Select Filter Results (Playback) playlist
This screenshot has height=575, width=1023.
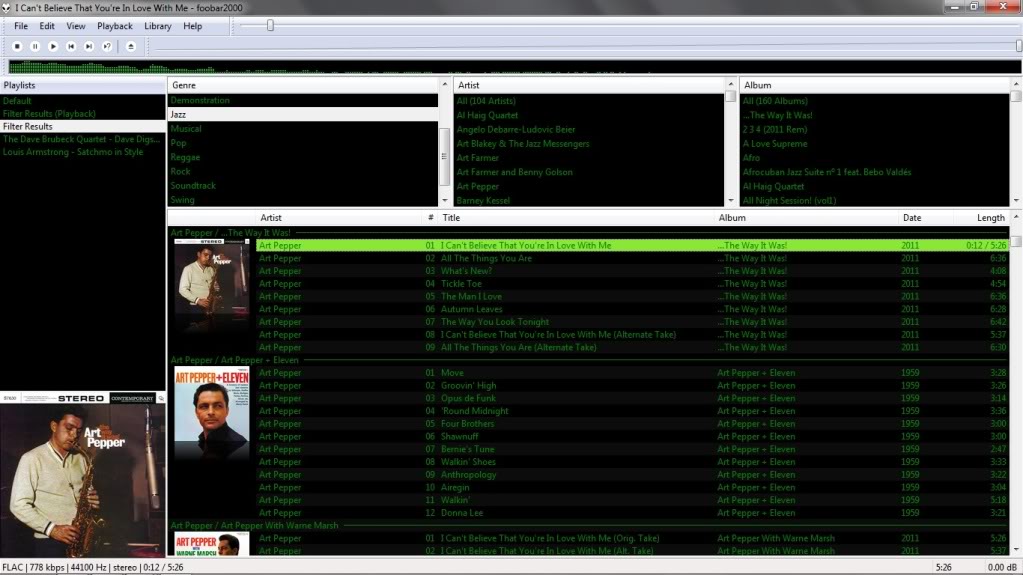83,114
